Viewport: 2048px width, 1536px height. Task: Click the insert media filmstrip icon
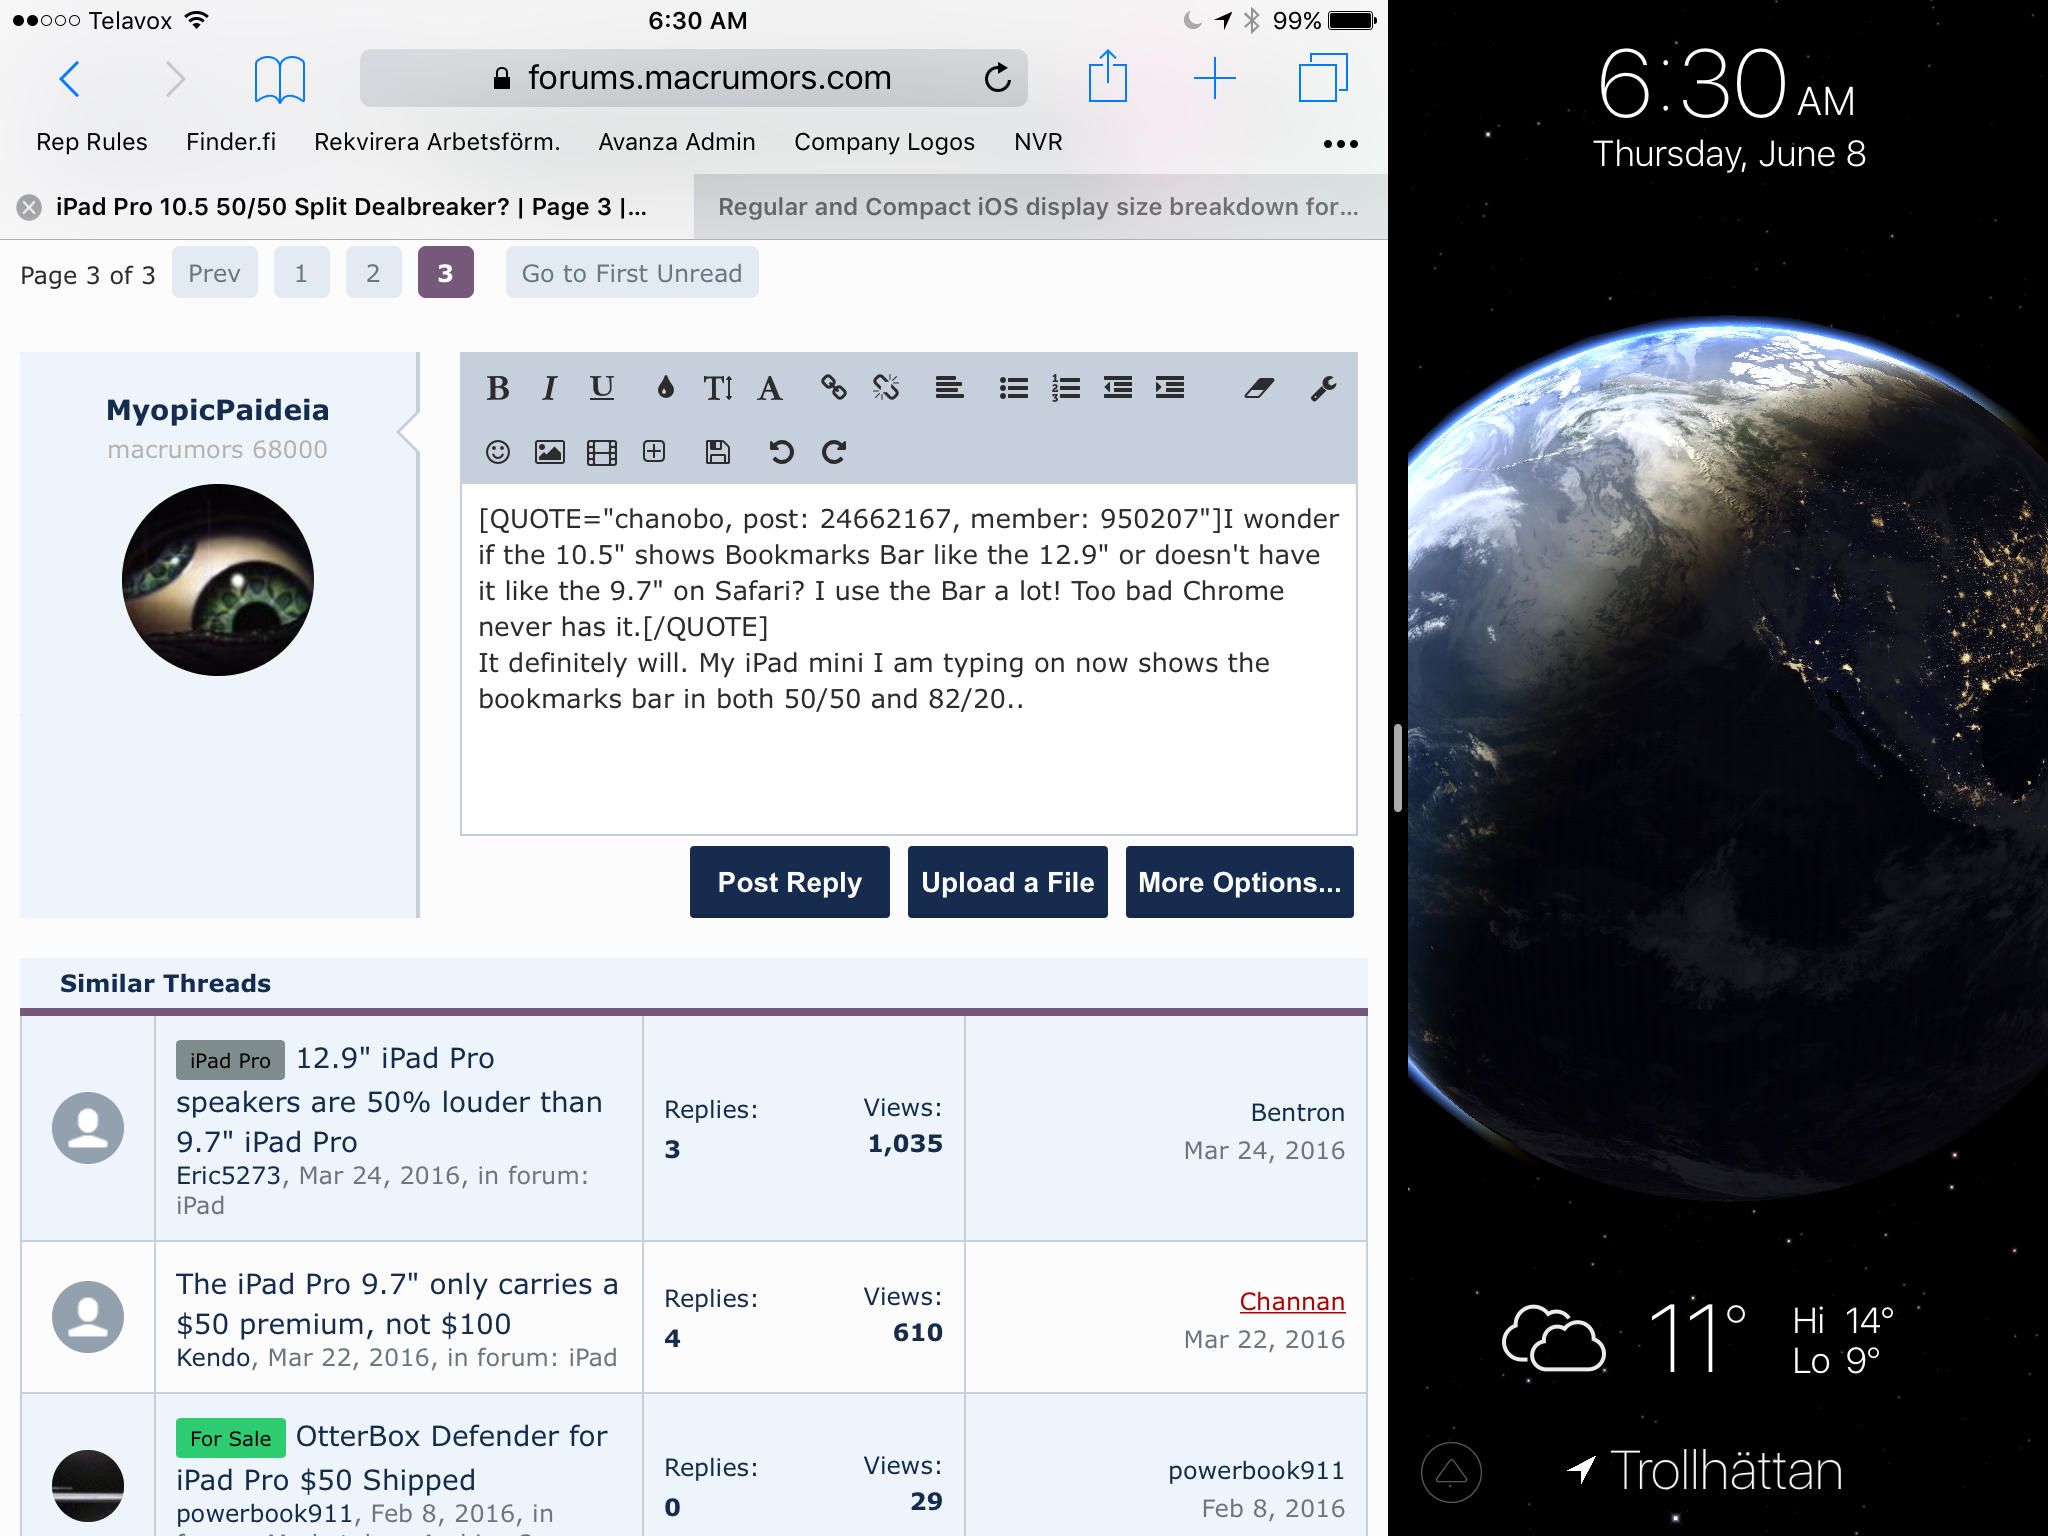(601, 452)
